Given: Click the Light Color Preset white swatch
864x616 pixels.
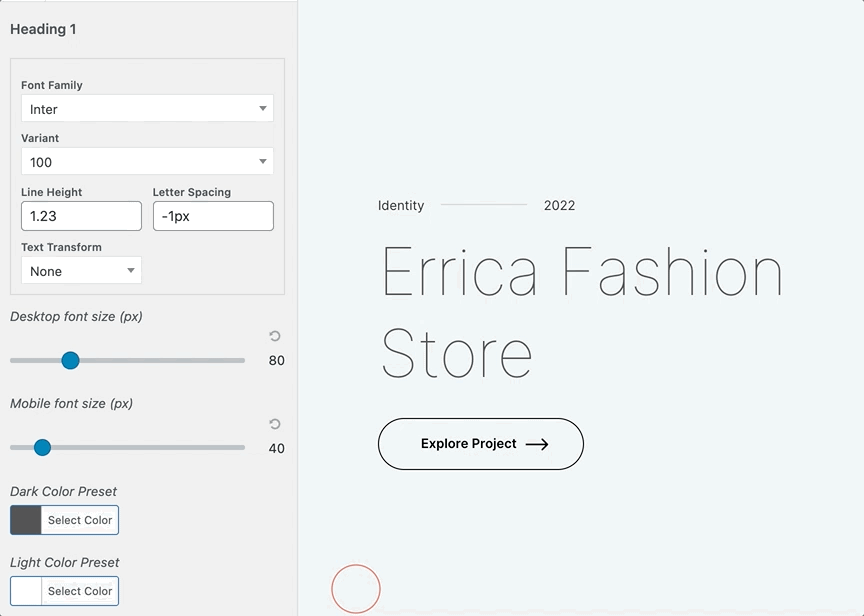Looking at the screenshot, I should 26,591.
